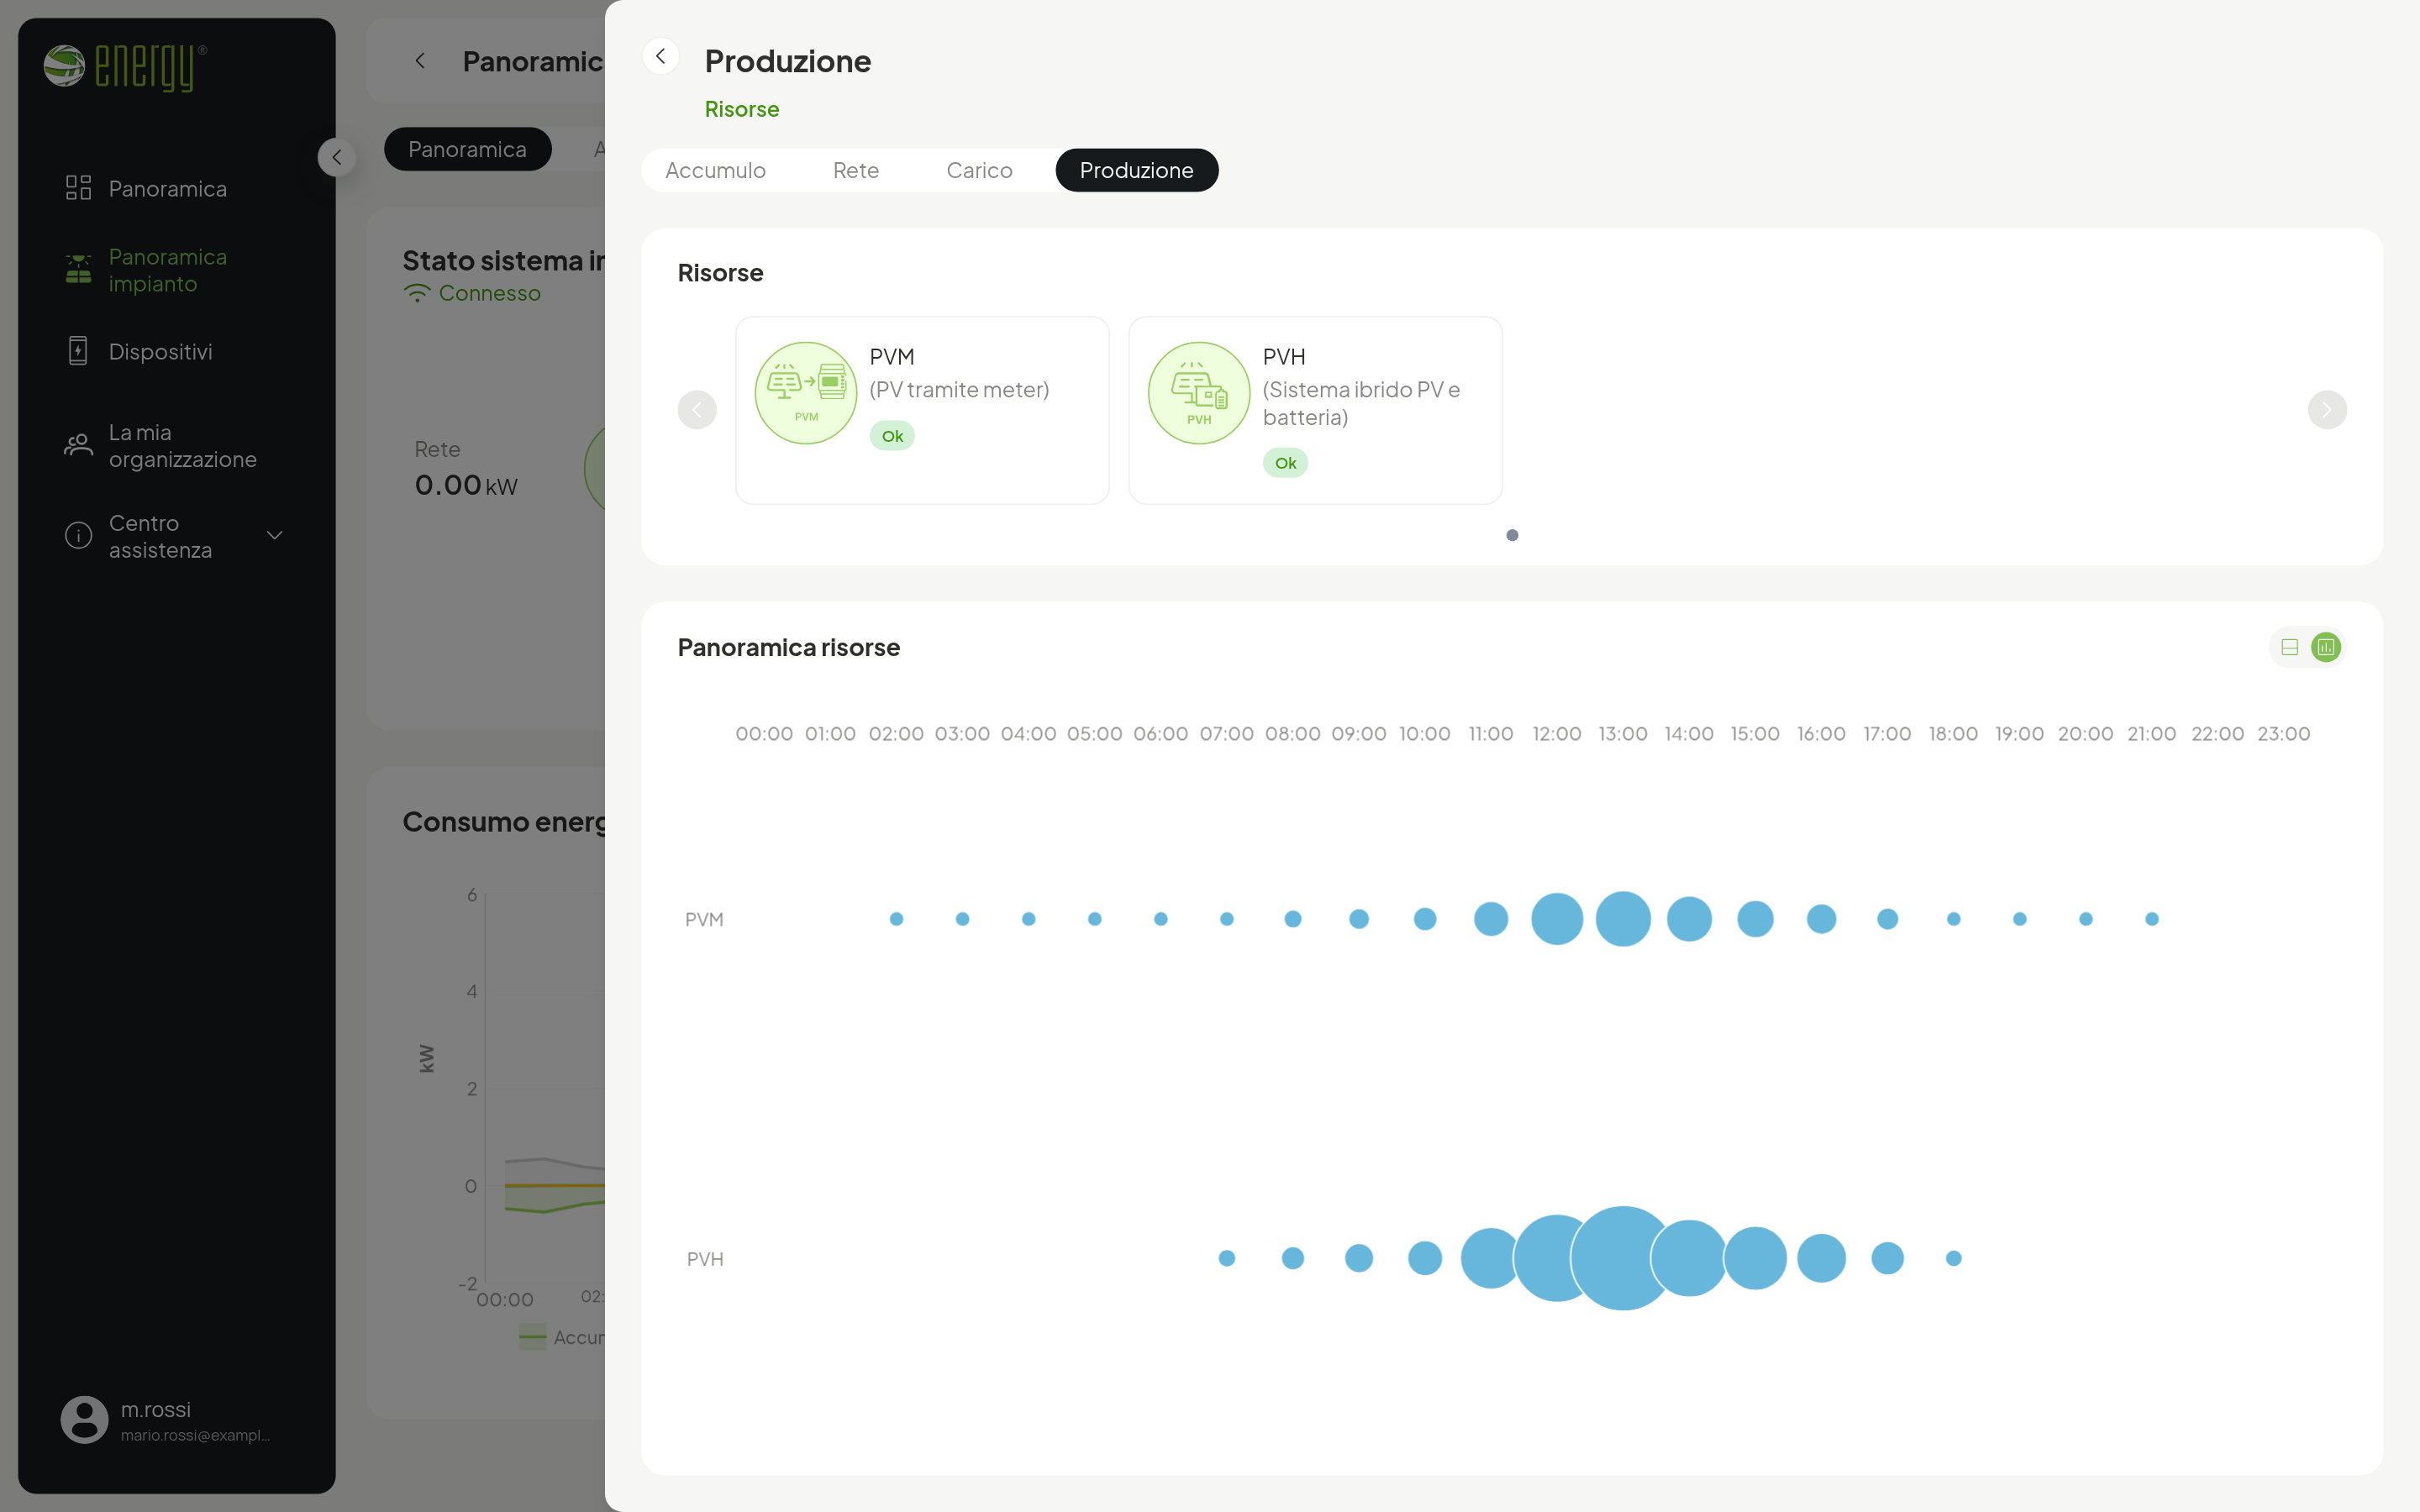This screenshot has width=2420, height=1512.
Task: Click the carousel pagination dot
Action: pyautogui.click(x=1512, y=535)
